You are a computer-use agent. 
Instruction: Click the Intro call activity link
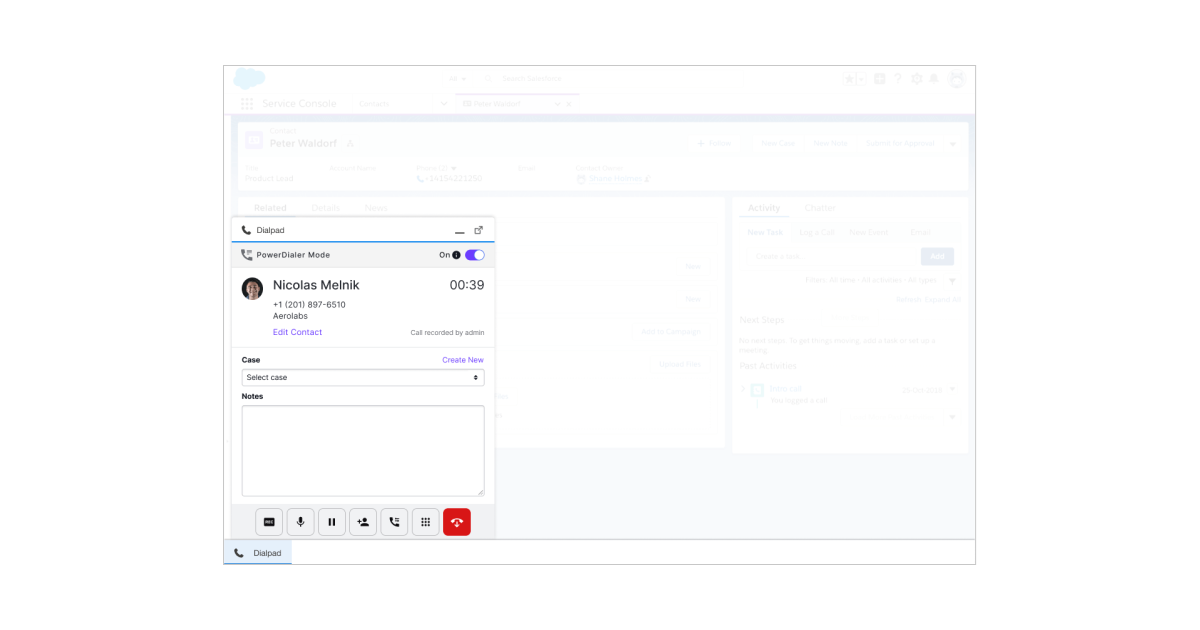(x=786, y=388)
